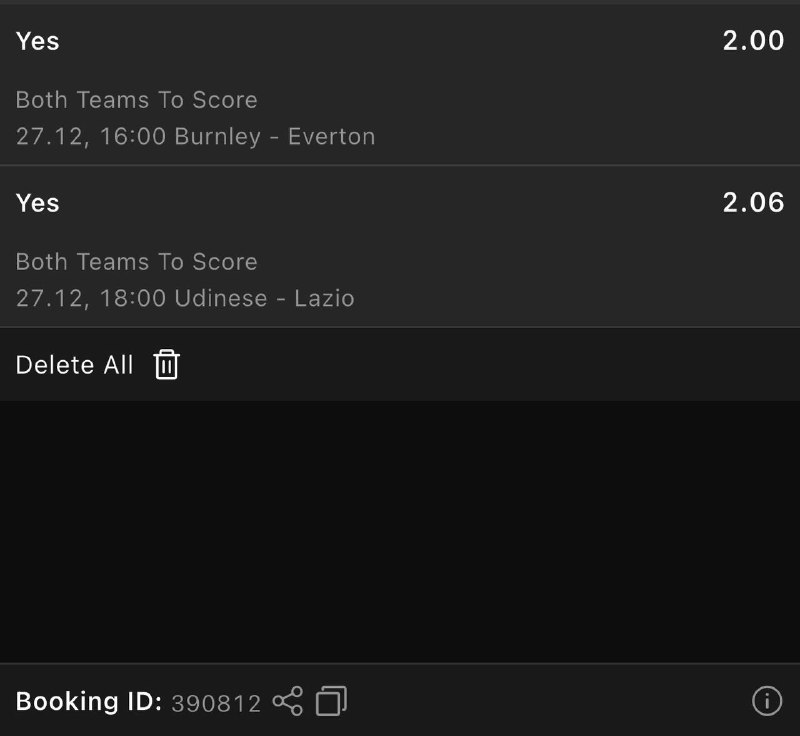Click the 27.12, 16:00 kickoff time
Image resolution: width=800 pixels, height=736 pixels.
91,137
